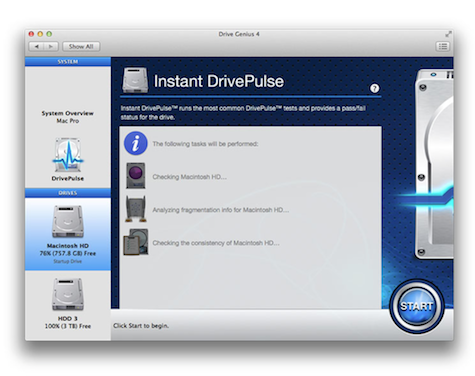Click 'Click Start to begin.' status text
Viewport: 475px width, 376px height.
click(x=141, y=326)
